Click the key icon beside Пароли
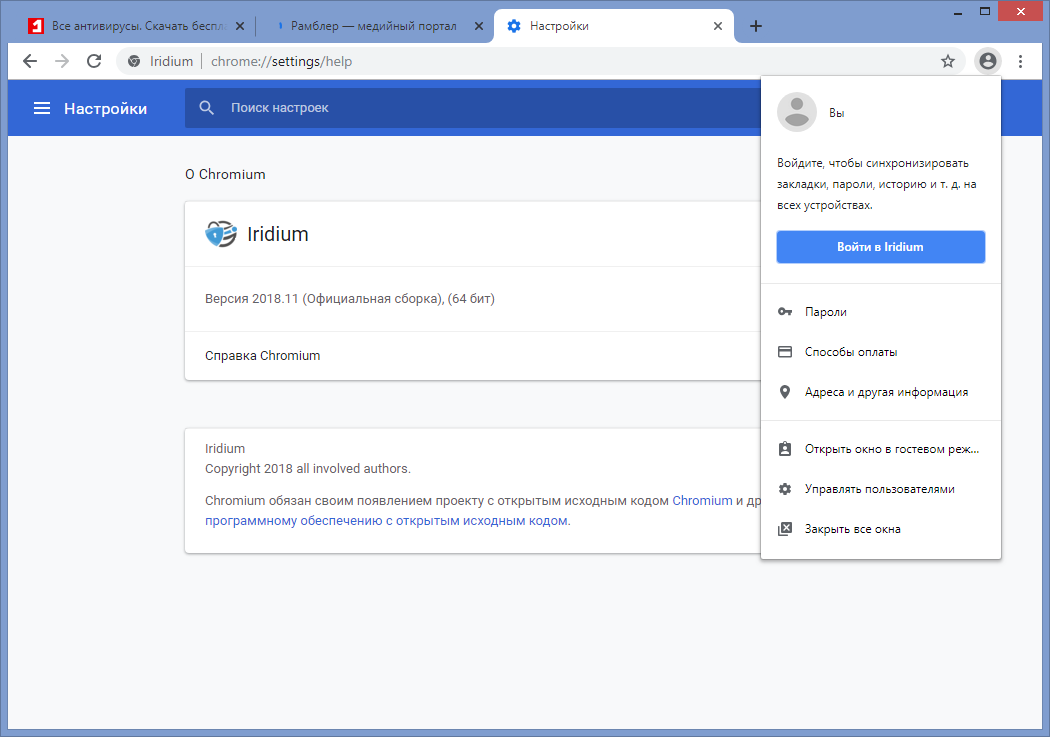The width and height of the screenshot is (1050, 737). pyautogui.click(x=785, y=312)
